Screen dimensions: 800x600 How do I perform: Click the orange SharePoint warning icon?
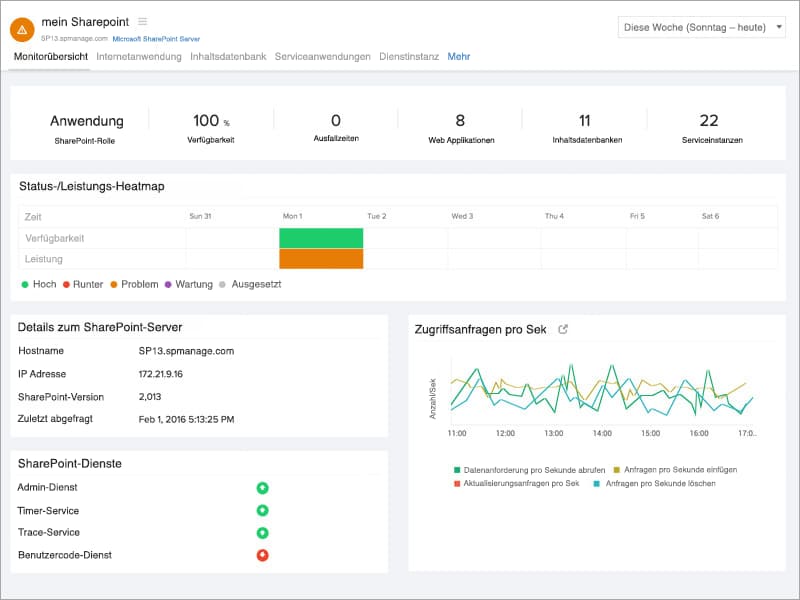click(x=22, y=27)
